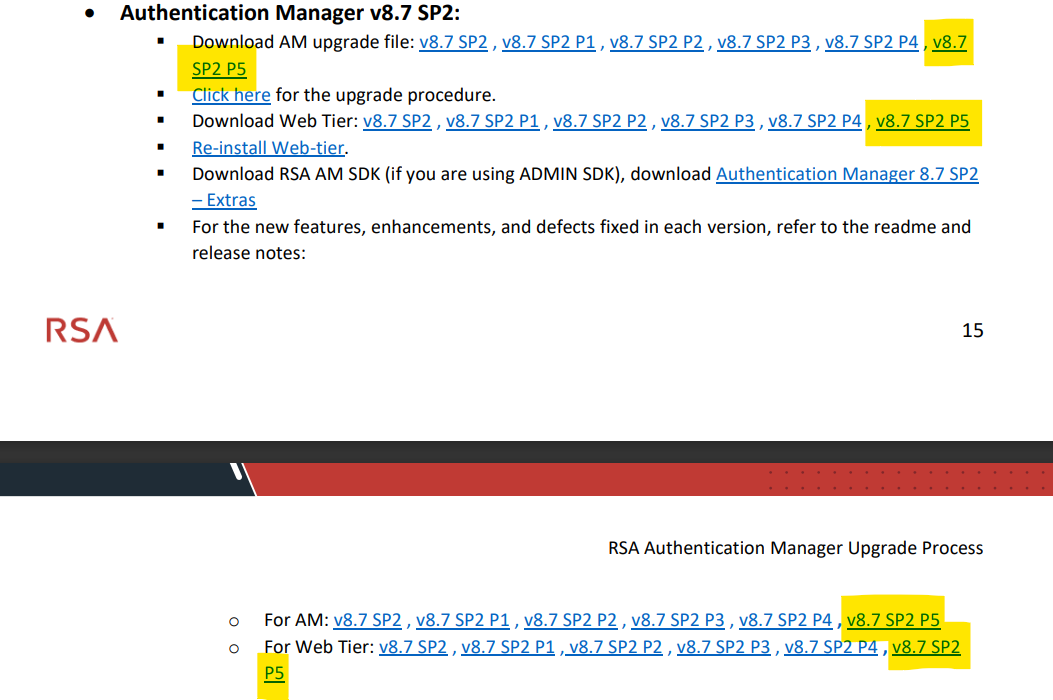This screenshot has height=700, width=1053.
Task: Open highlighted P5 link in 'For Web Tier' line
Action: (x=274, y=673)
